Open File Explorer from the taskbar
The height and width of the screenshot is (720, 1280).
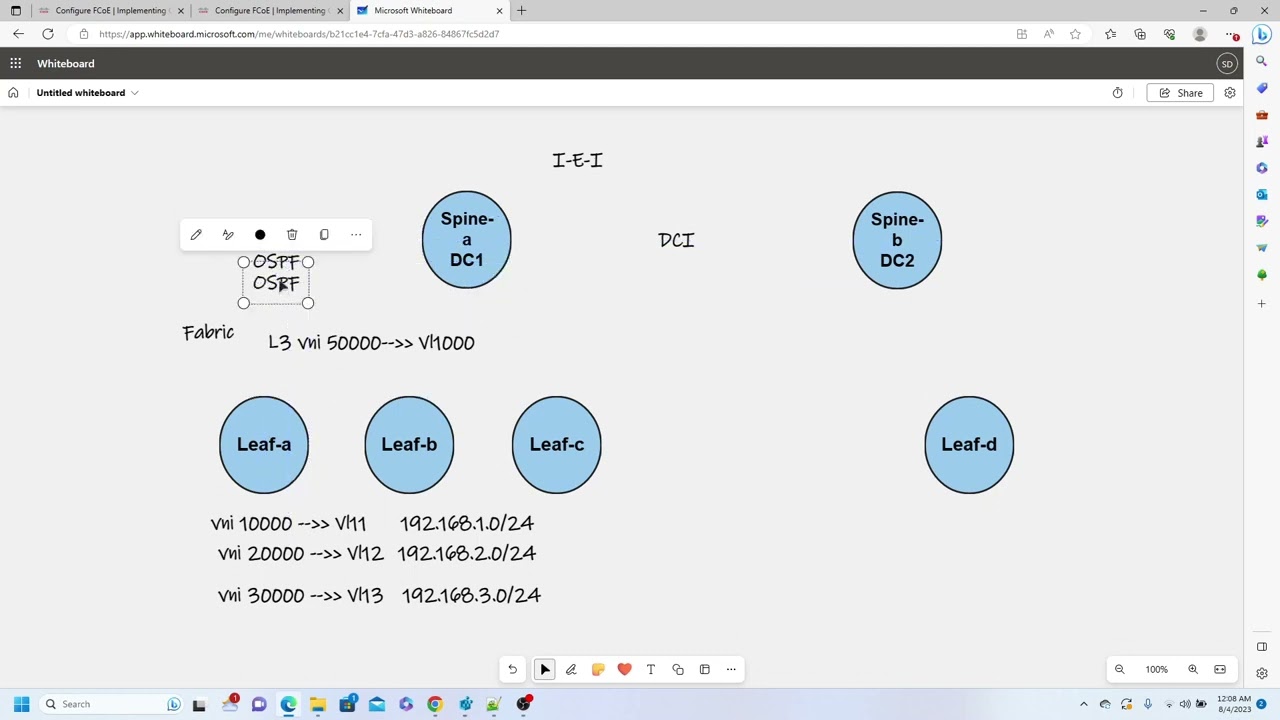pos(318,704)
